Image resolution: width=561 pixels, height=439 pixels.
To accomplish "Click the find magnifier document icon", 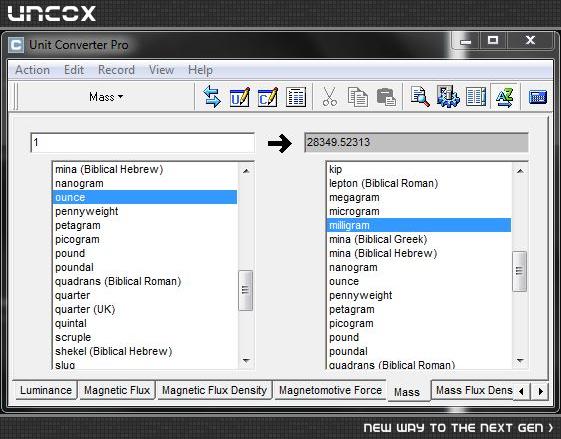I will tap(420, 97).
